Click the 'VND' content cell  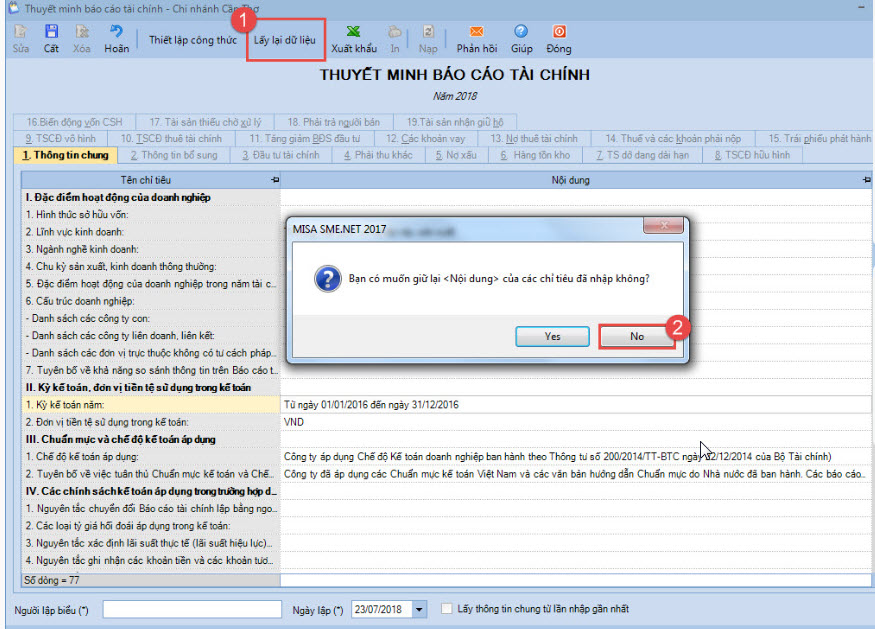576,422
